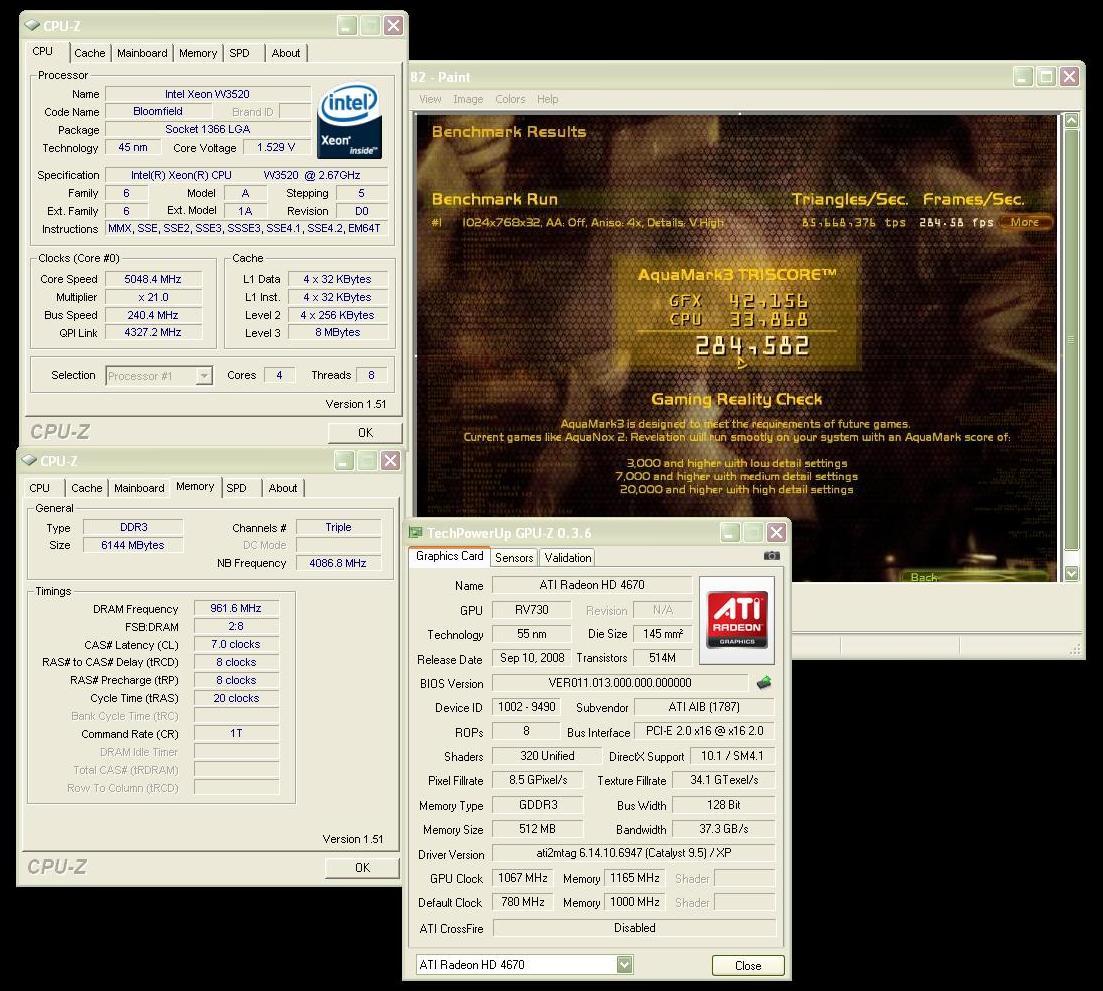This screenshot has height=991, width=1103.
Task: Open About tab in lower CPU-Z window
Action: 283,487
